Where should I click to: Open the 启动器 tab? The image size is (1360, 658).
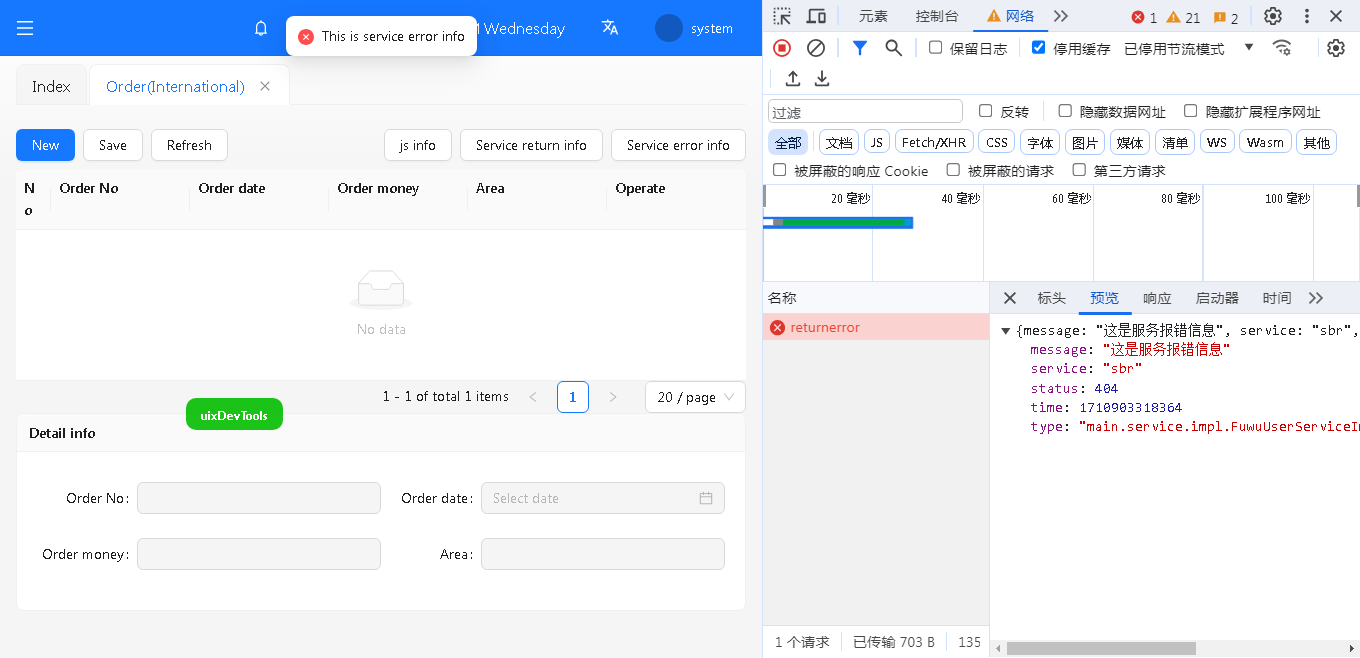click(x=1217, y=298)
